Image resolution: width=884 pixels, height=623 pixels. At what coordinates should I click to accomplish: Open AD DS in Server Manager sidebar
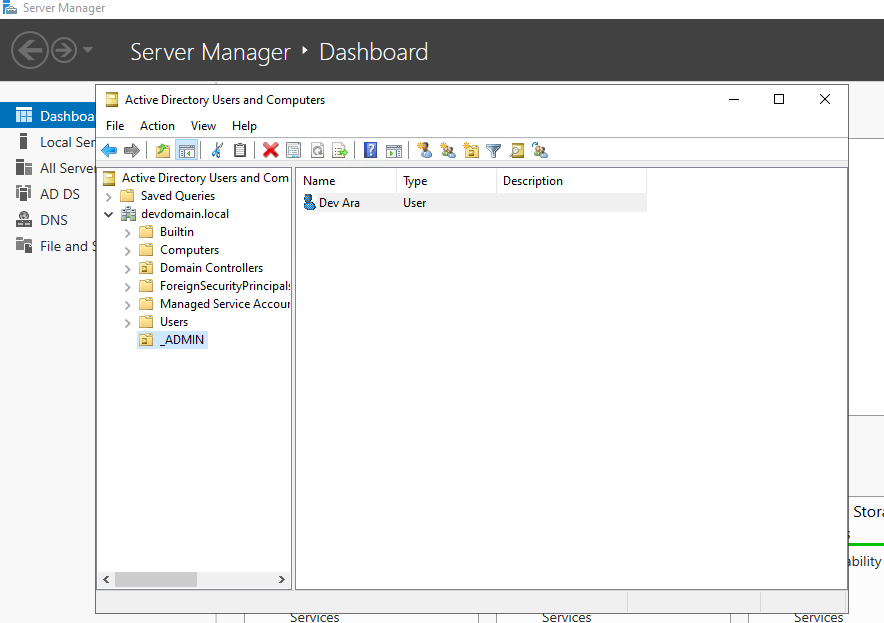pyautogui.click(x=48, y=194)
